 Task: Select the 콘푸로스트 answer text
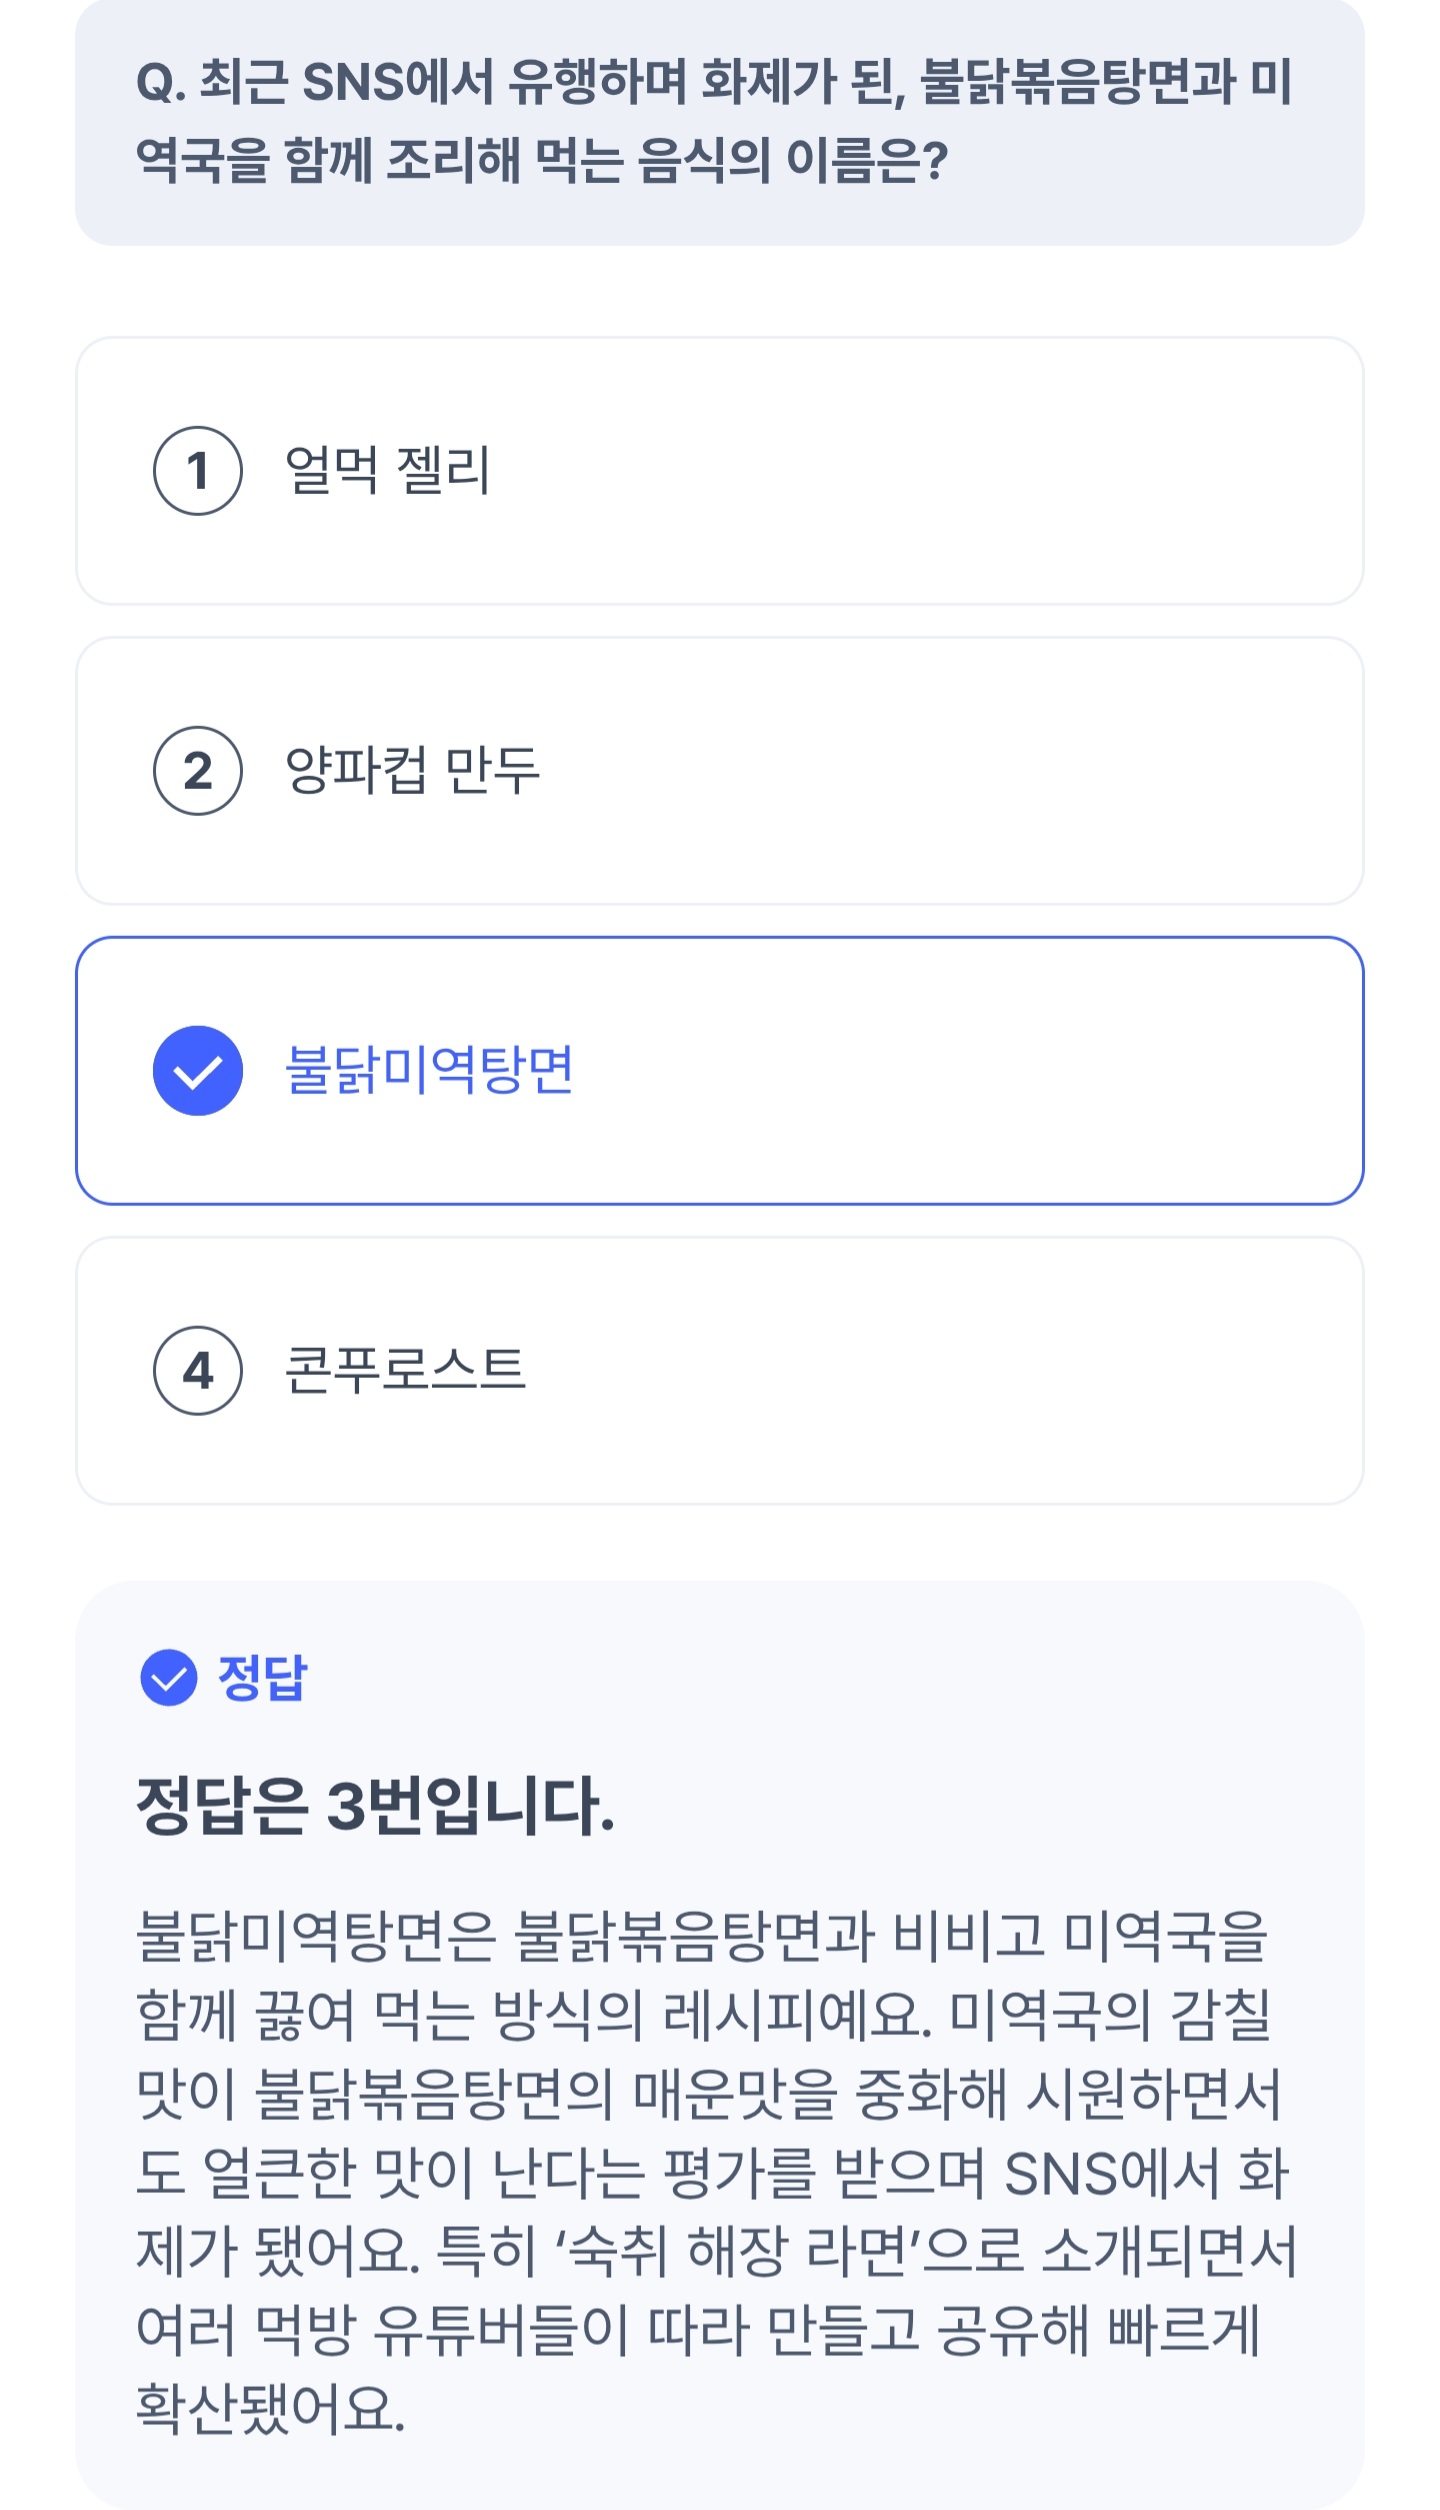tap(405, 1371)
